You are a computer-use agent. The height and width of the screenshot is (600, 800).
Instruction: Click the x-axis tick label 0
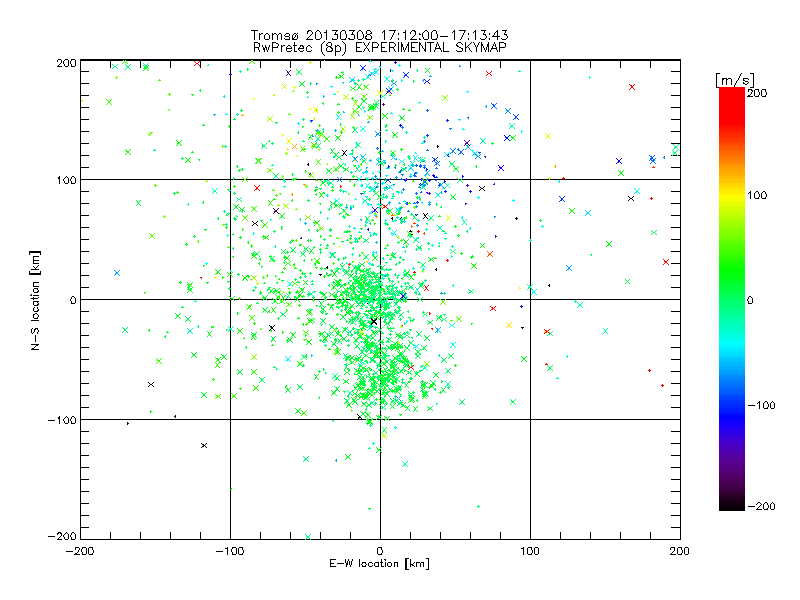coord(380,551)
